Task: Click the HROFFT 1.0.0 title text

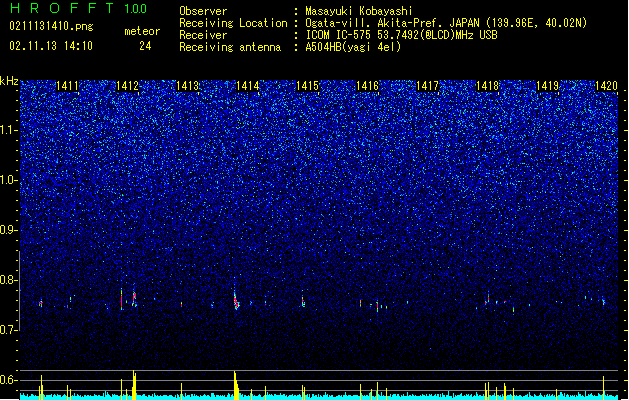Action: (78, 8)
